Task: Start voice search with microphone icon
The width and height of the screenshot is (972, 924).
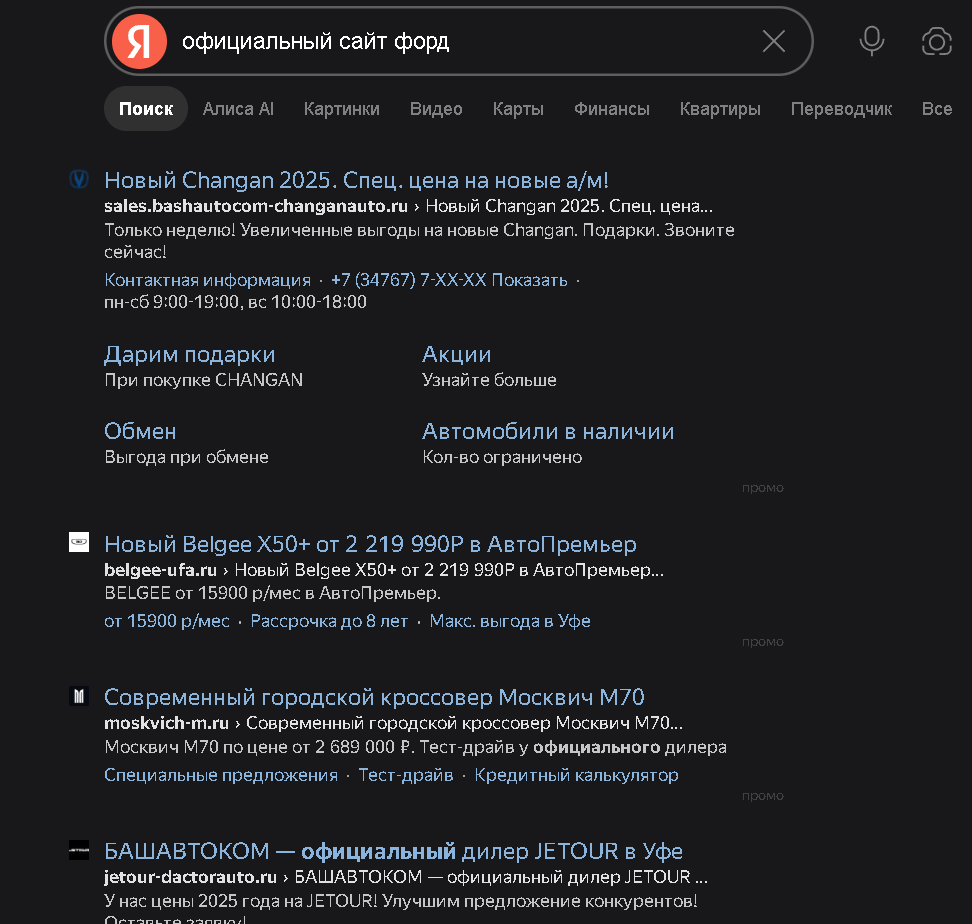Action: (872, 42)
